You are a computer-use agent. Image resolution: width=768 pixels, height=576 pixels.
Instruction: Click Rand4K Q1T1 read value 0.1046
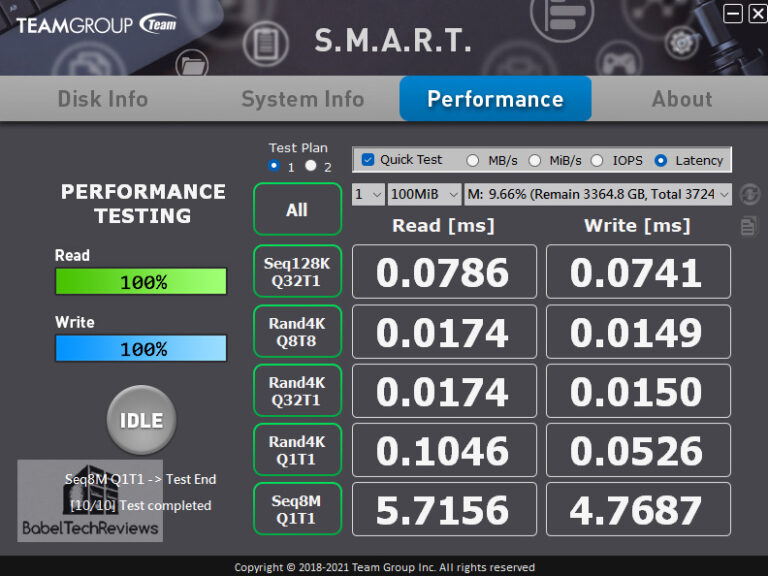(444, 450)
